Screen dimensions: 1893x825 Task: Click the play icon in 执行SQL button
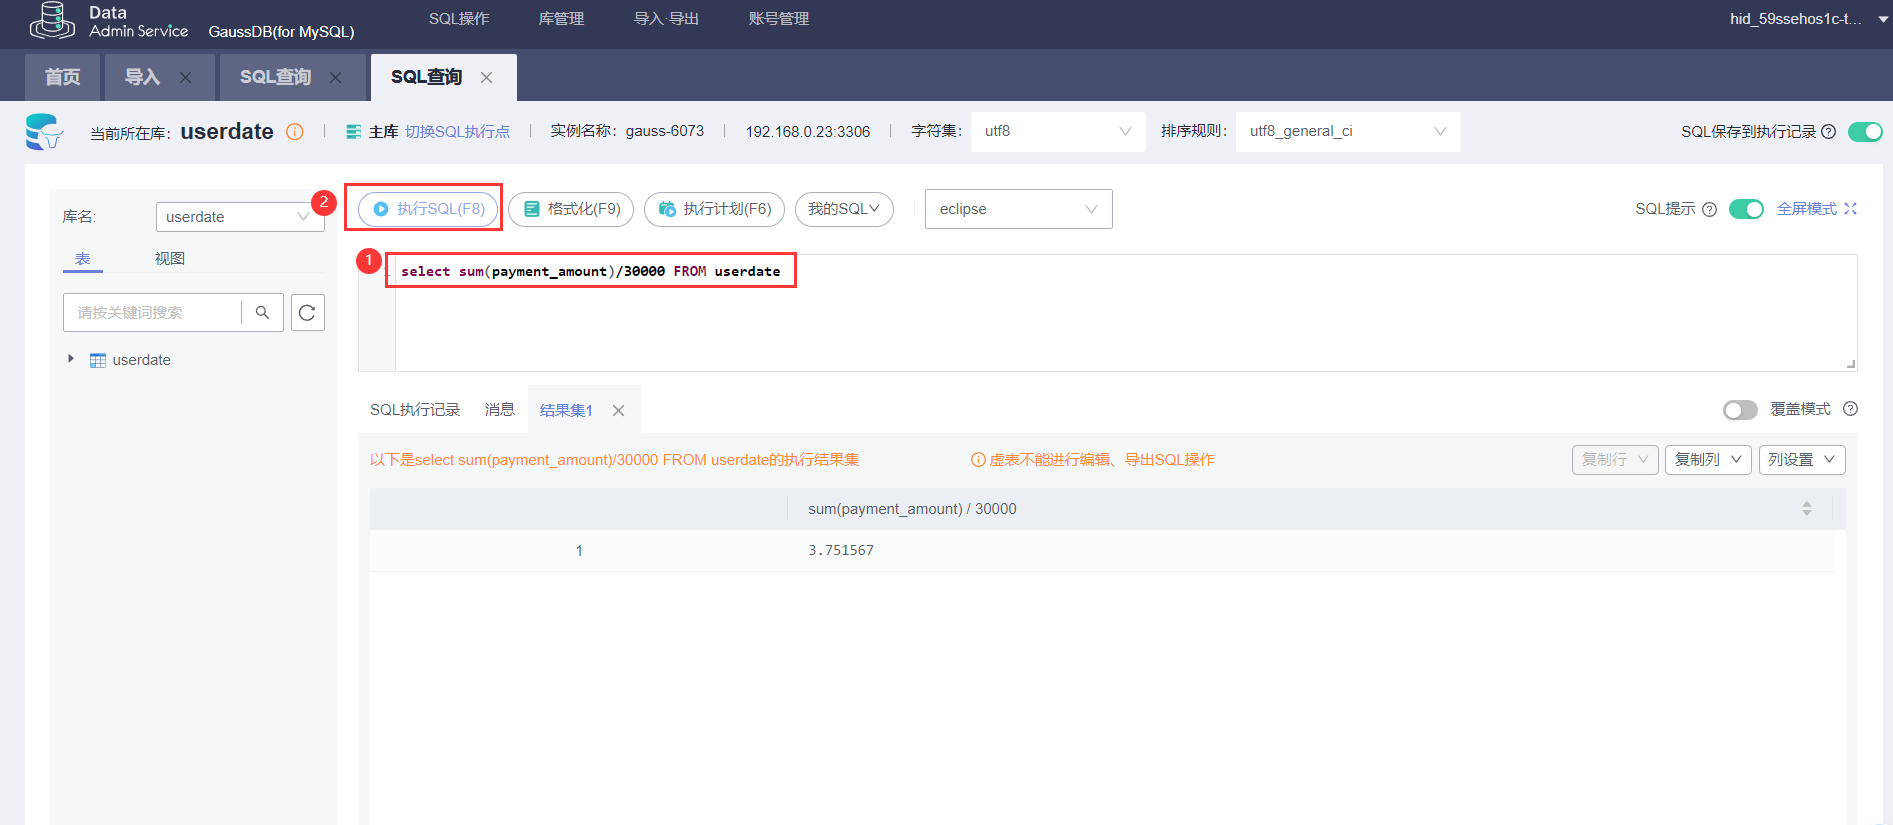point(381,209)
